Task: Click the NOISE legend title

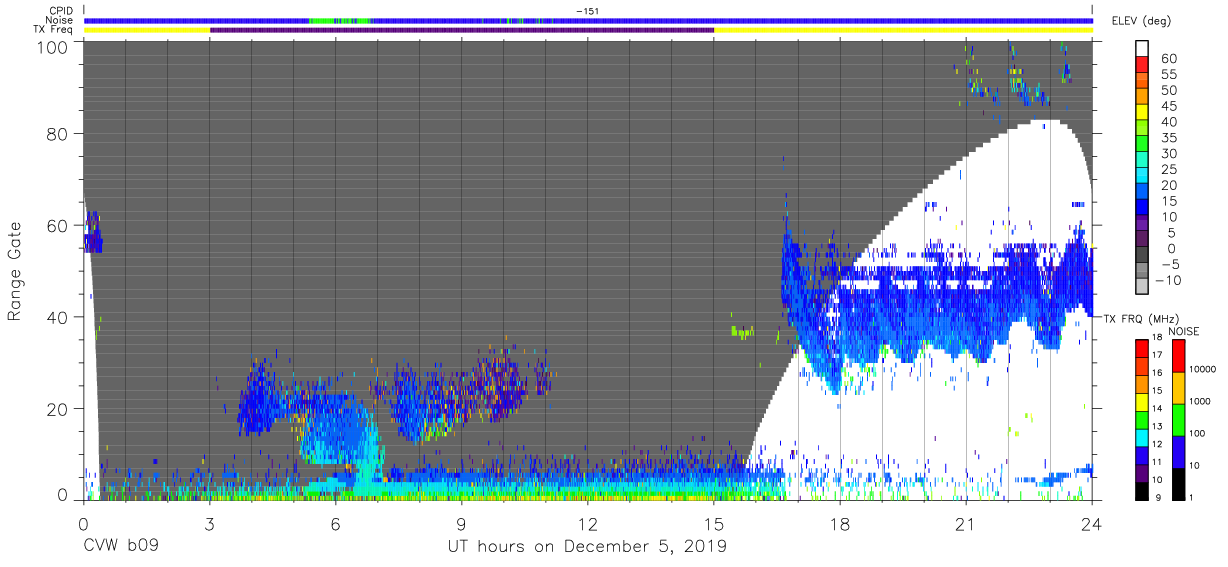Action: pos(1183,331)
